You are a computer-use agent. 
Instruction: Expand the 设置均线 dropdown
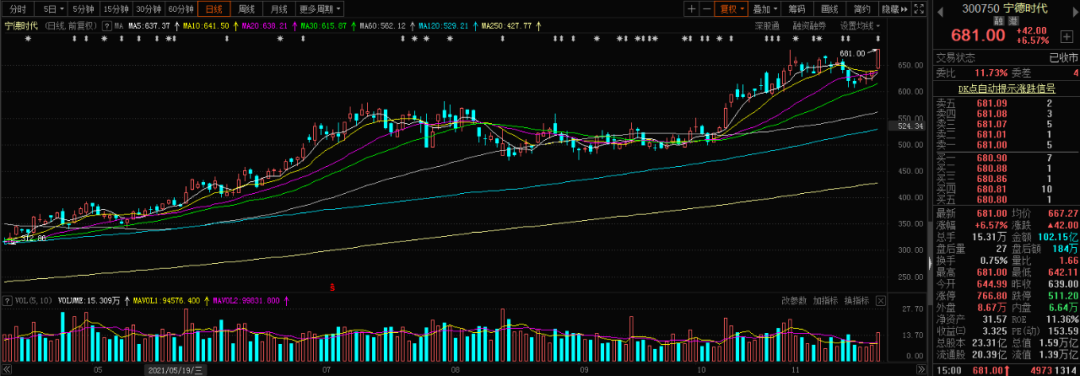click(x=860, y=25)
